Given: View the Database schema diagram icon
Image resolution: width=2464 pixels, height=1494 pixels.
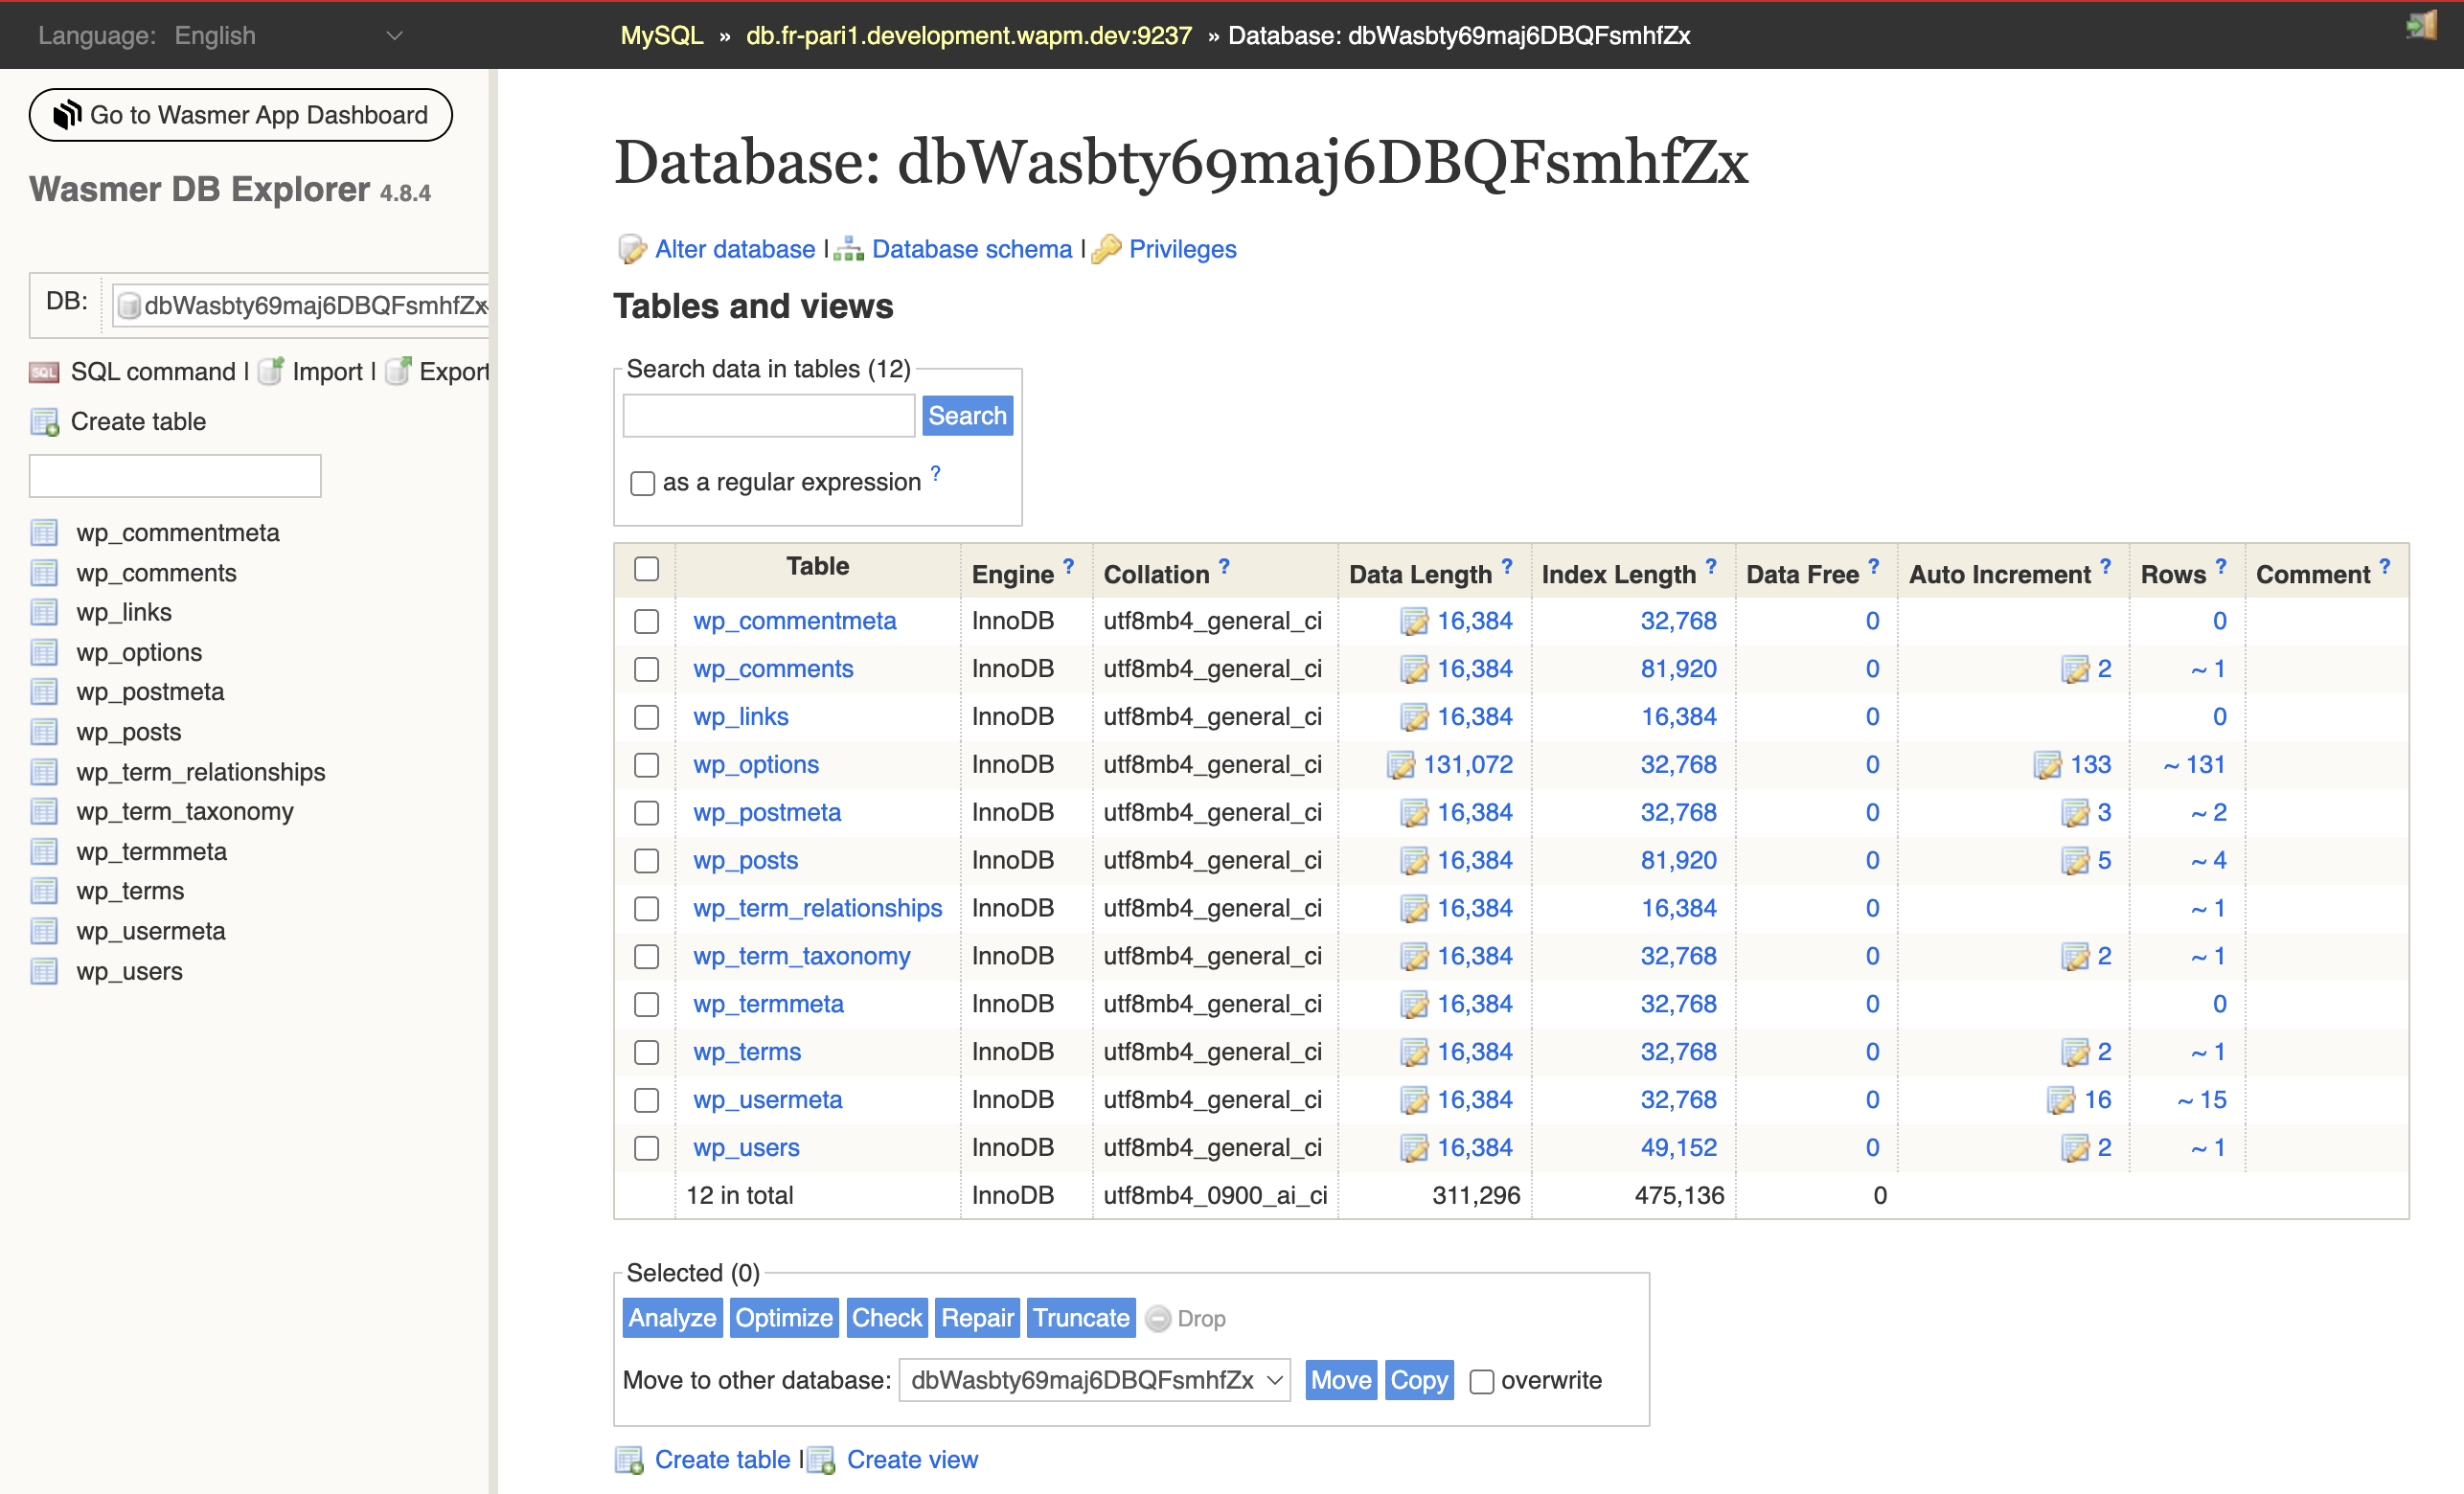Looking at the screenshot, I should (x=848, y=249).
